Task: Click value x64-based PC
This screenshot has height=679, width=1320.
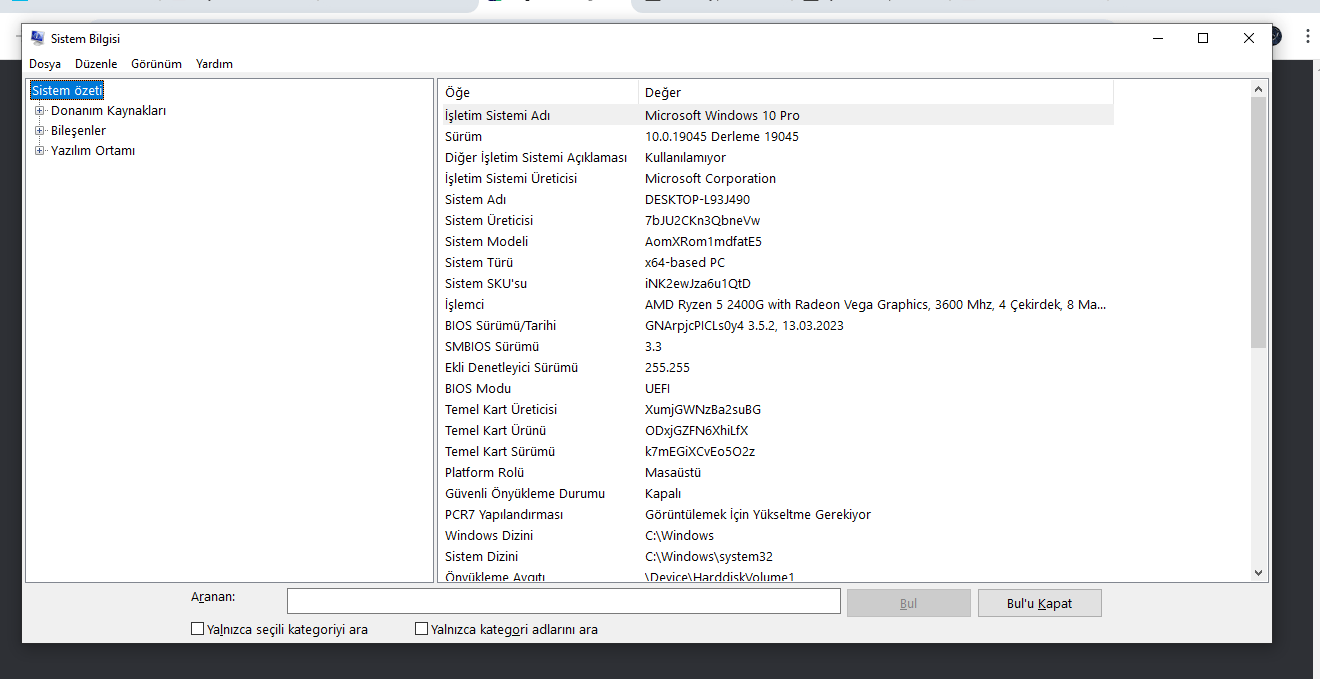Action: coord(684,262)
